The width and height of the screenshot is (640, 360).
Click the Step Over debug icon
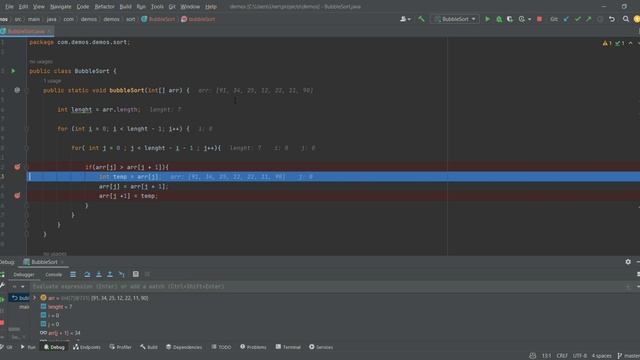(x=87, y=274)
